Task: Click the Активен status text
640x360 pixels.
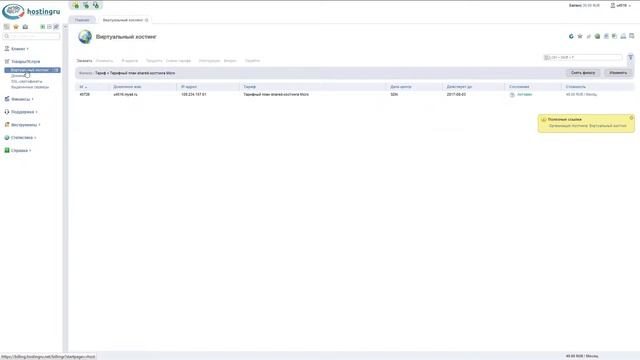Action: point(524,94)
